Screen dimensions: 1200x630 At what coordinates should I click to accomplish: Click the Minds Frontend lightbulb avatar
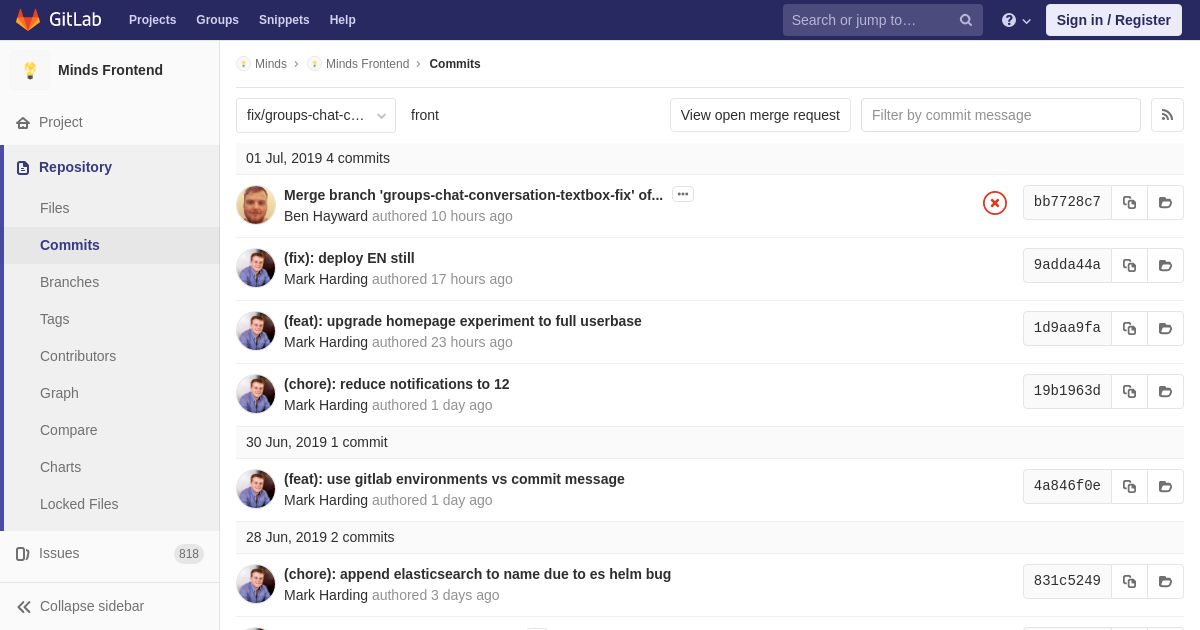point(30,70)
